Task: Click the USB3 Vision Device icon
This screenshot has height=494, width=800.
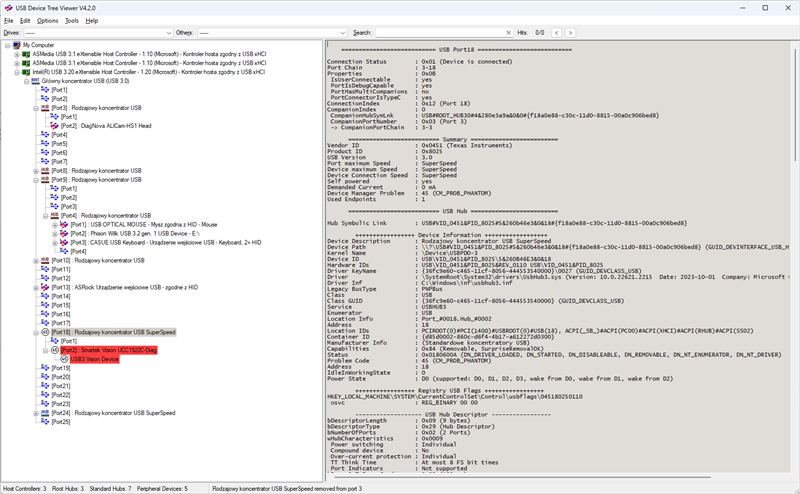Action: click(64, 359)
